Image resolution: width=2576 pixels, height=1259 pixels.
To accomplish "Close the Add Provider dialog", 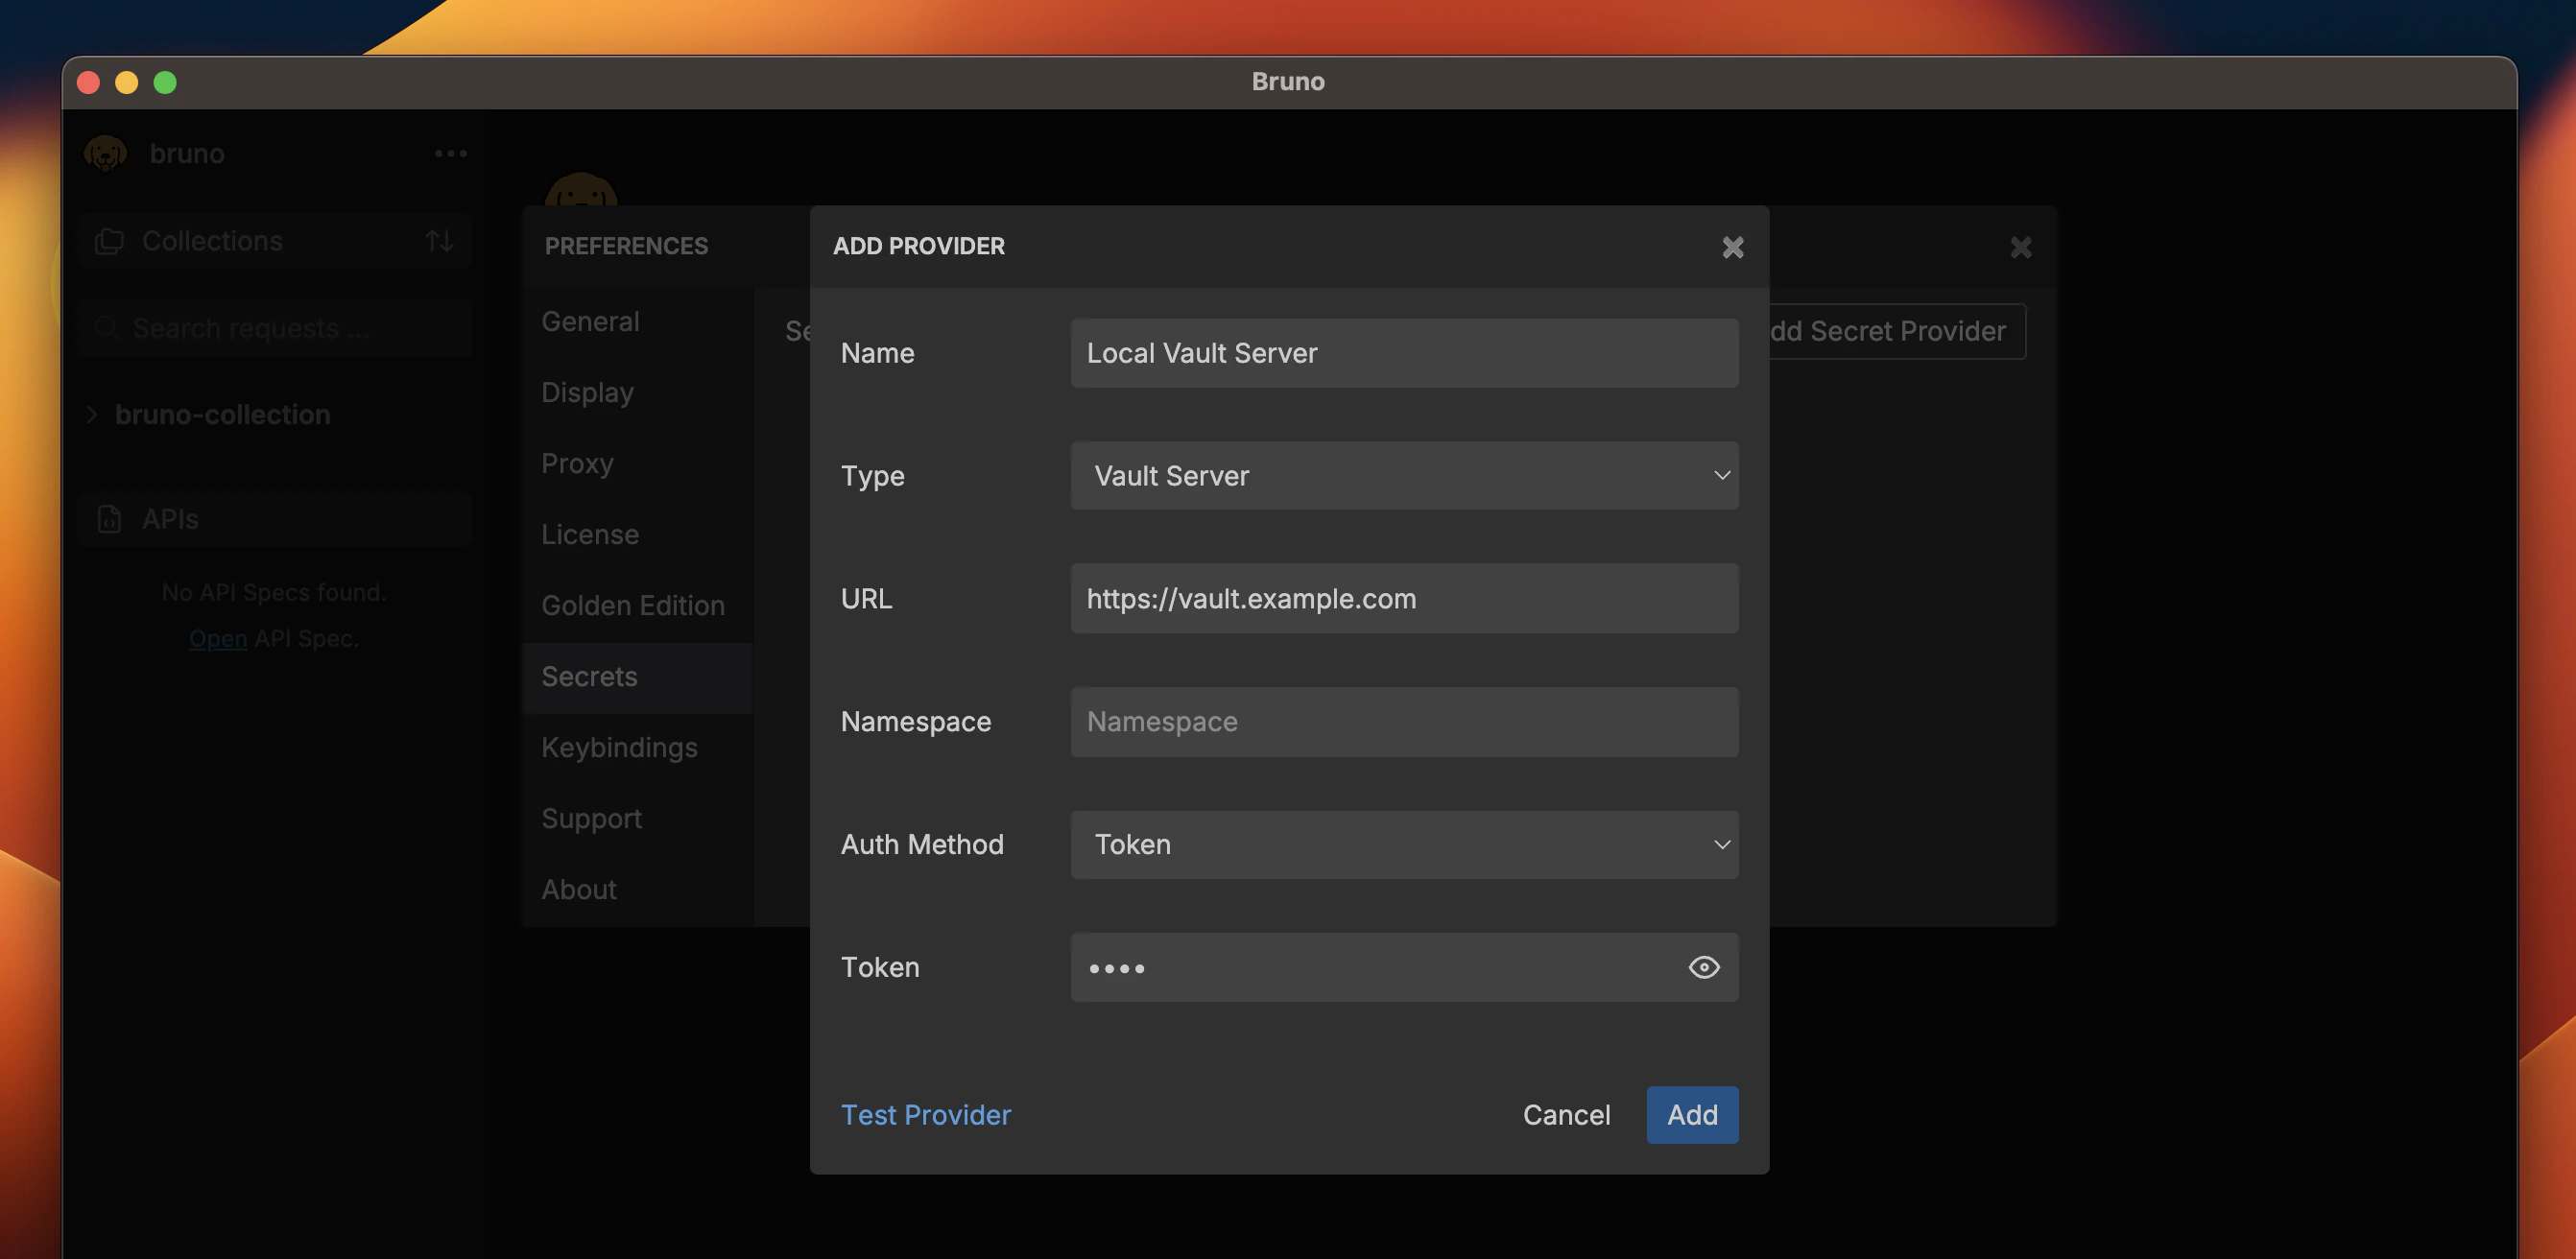I will [1732, 247].
